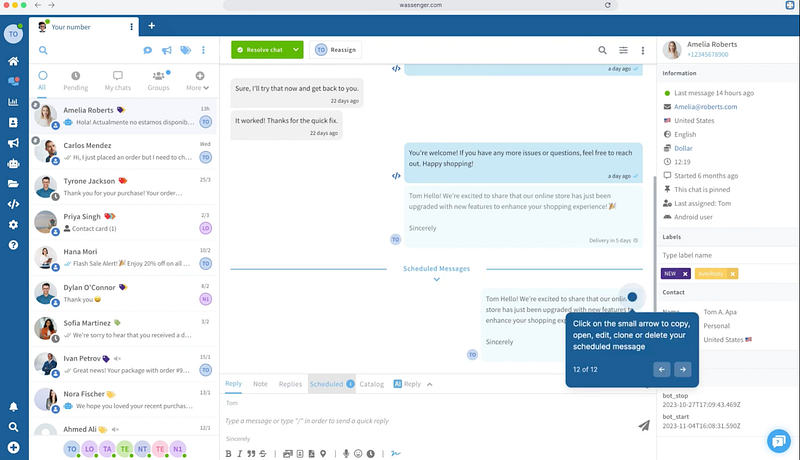Click the labels tag icon above chat list
Image resolution: width=800 pixels, height=460 pixels.
(185, 50)
